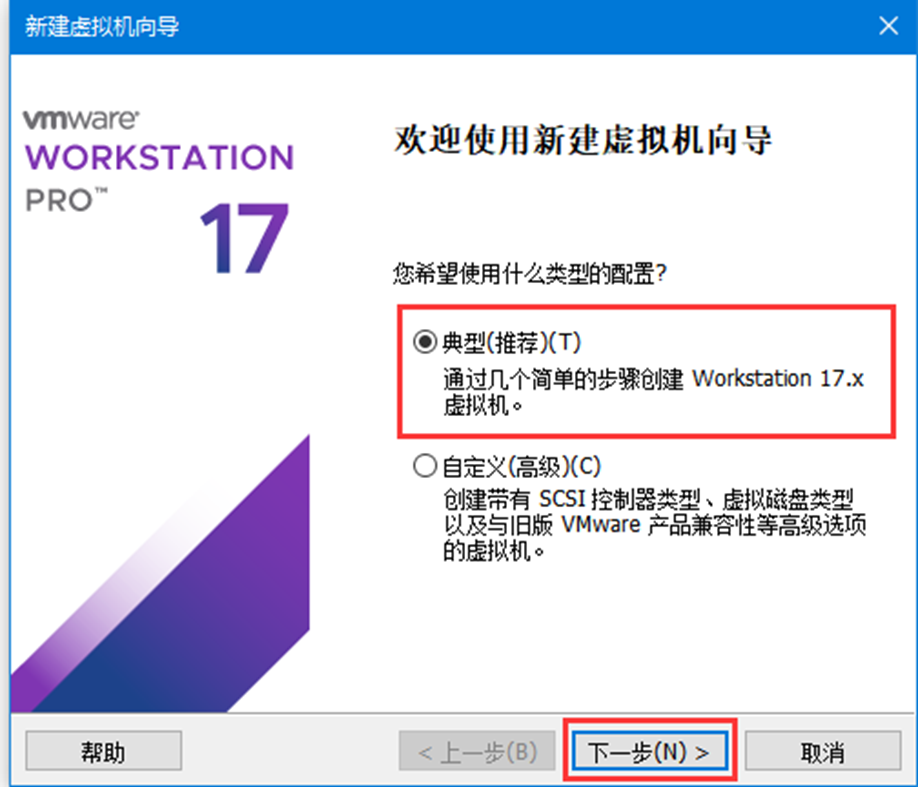Click the heading 欢迎使用新建虚拟机向导
This screenshot has width=918, height=787.
coord(583,140)
